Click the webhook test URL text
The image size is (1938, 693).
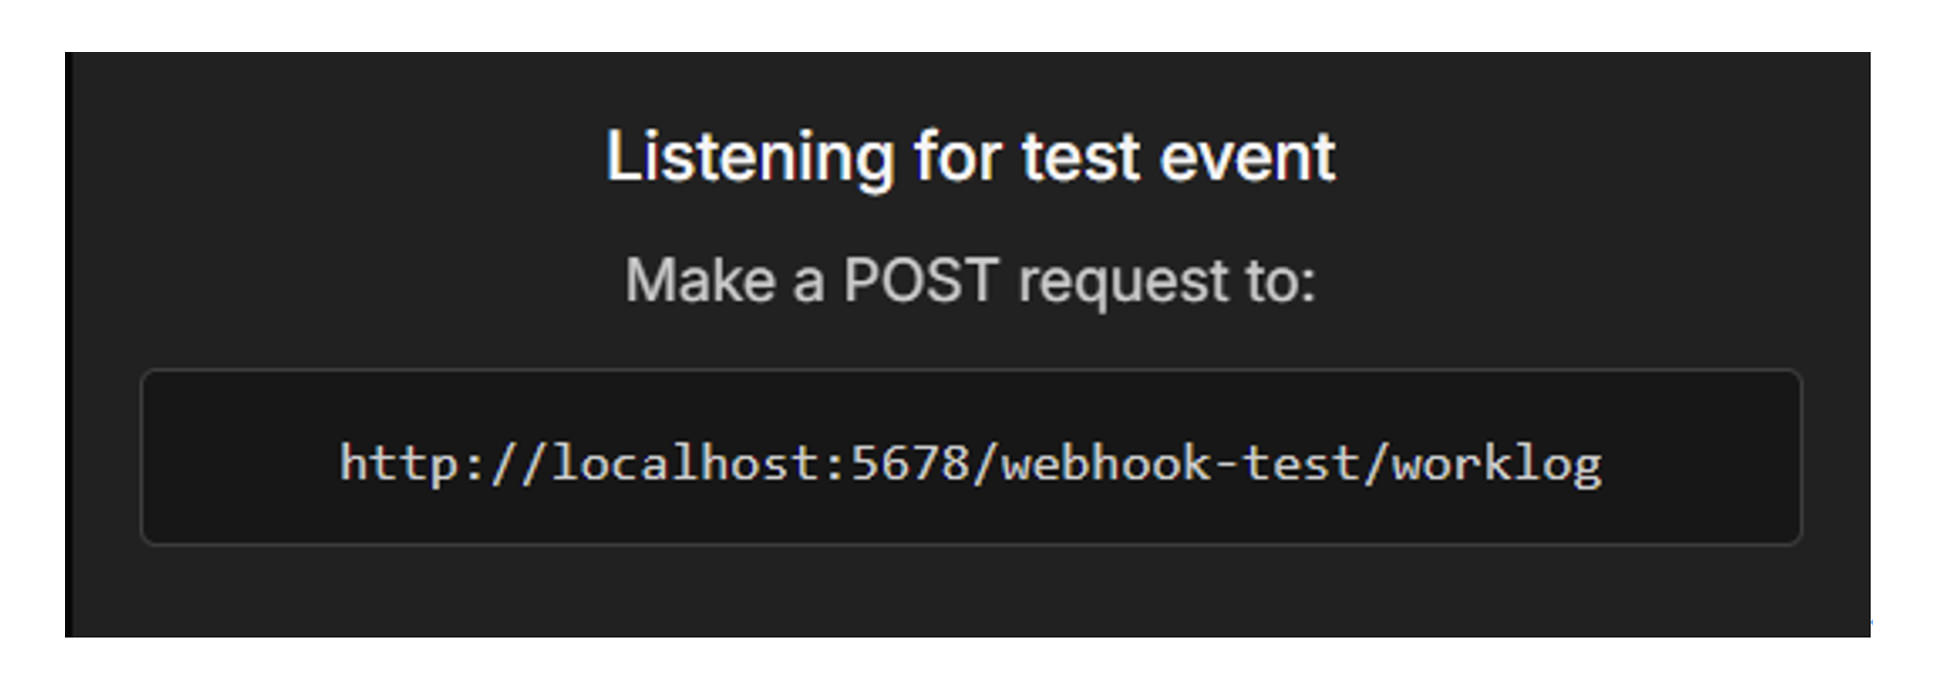pos(970,464)
